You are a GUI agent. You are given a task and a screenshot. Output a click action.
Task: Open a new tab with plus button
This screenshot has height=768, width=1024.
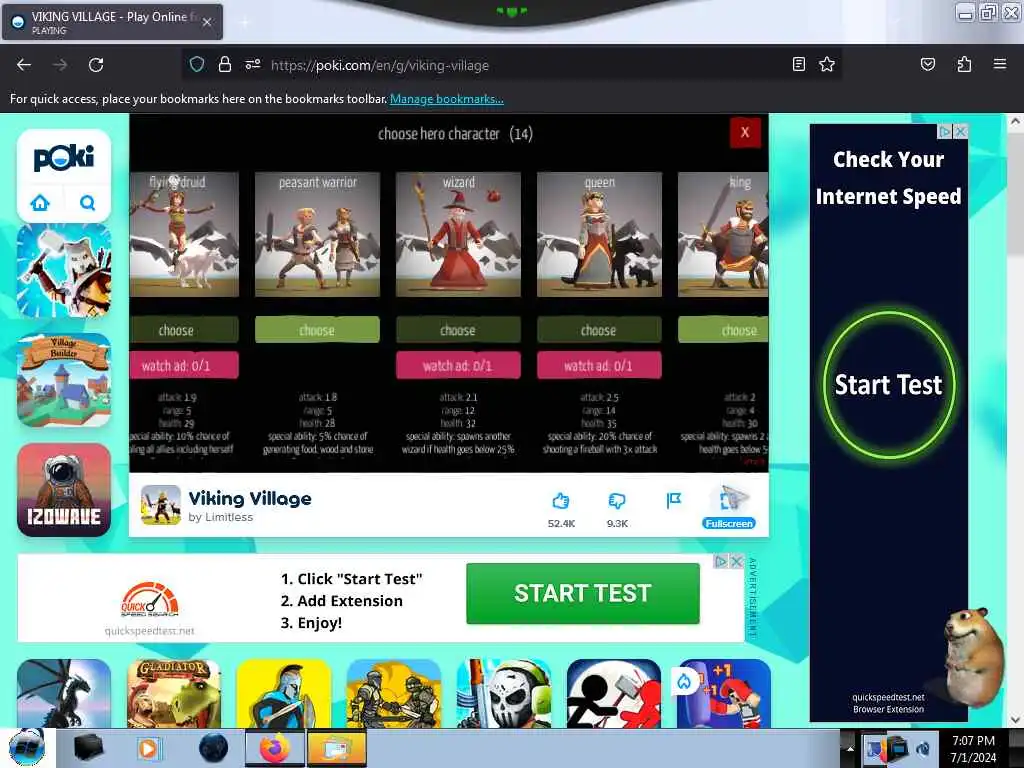(245, 22)
